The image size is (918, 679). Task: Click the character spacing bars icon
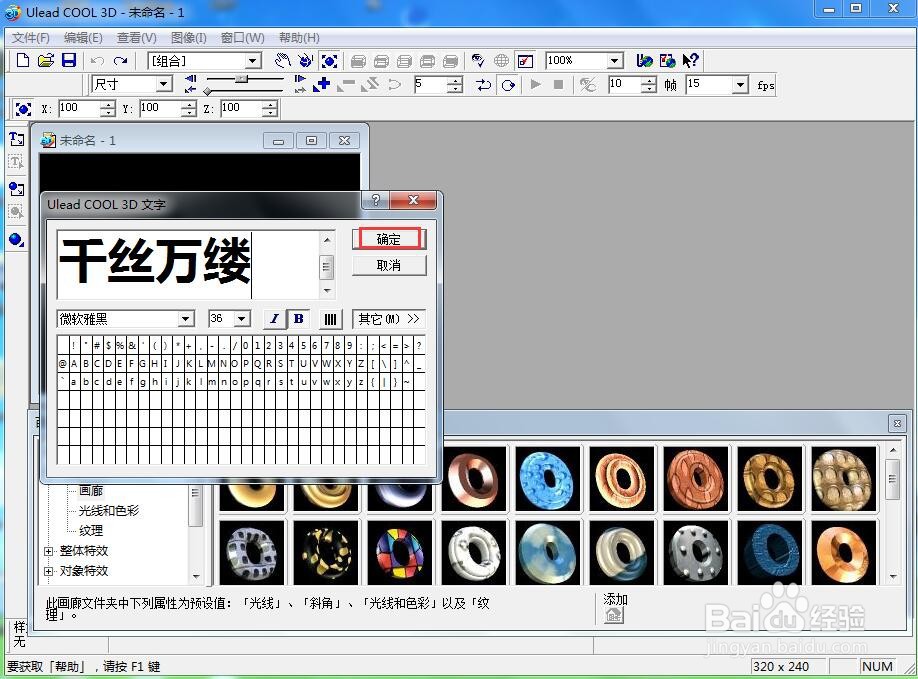coord(330,319)
